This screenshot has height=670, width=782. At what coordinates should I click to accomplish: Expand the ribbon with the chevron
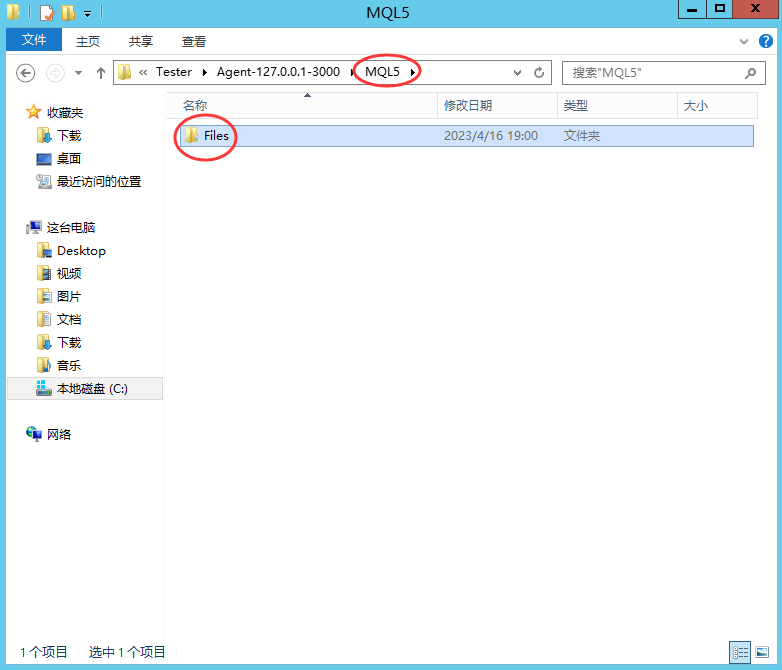pyautogui.click(x=744, y=41)
